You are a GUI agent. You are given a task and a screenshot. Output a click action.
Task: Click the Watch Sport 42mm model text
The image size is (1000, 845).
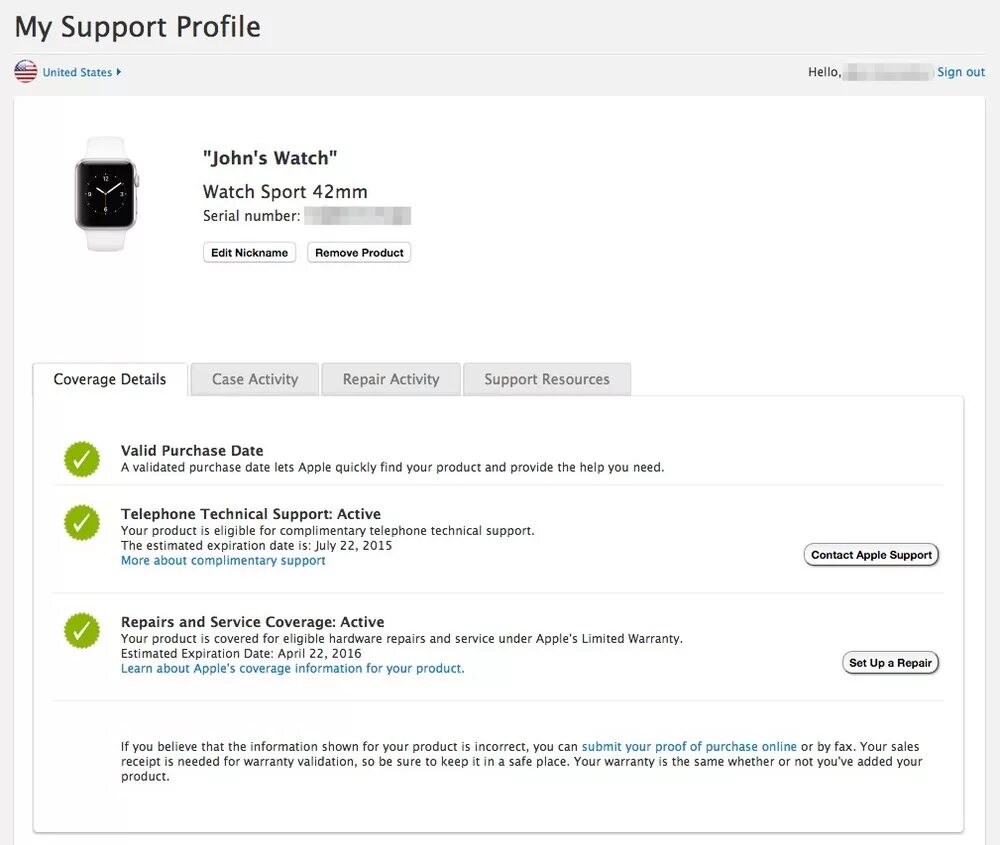tap(285, 191)
